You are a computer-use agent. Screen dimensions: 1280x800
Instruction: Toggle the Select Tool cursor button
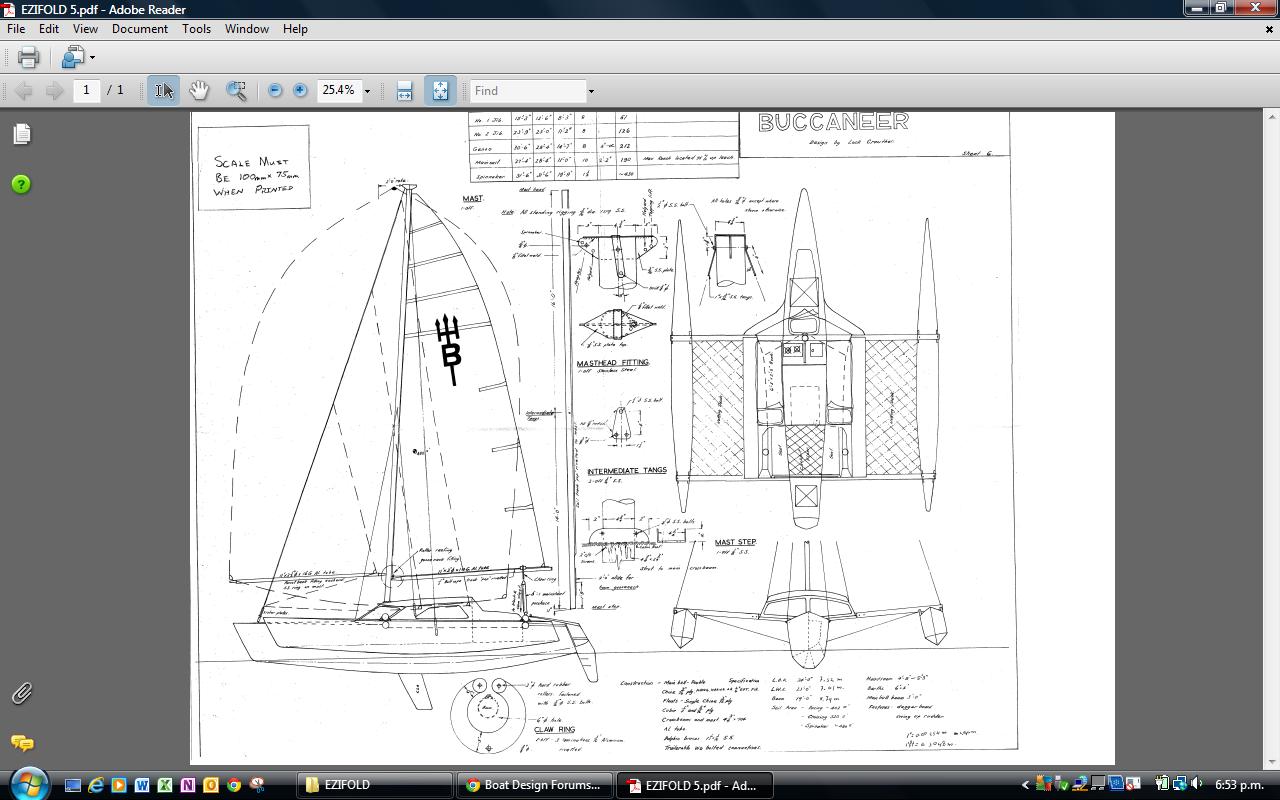(x=163, y=90)
